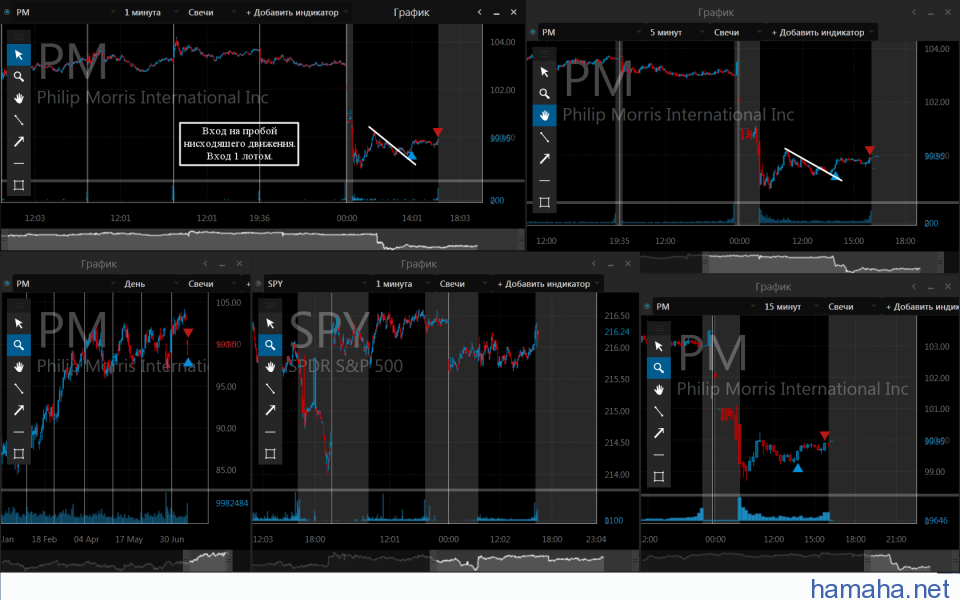Click the toolbar grip handle in SPY chart
The image size is (960, 600).
coord(270,305)
